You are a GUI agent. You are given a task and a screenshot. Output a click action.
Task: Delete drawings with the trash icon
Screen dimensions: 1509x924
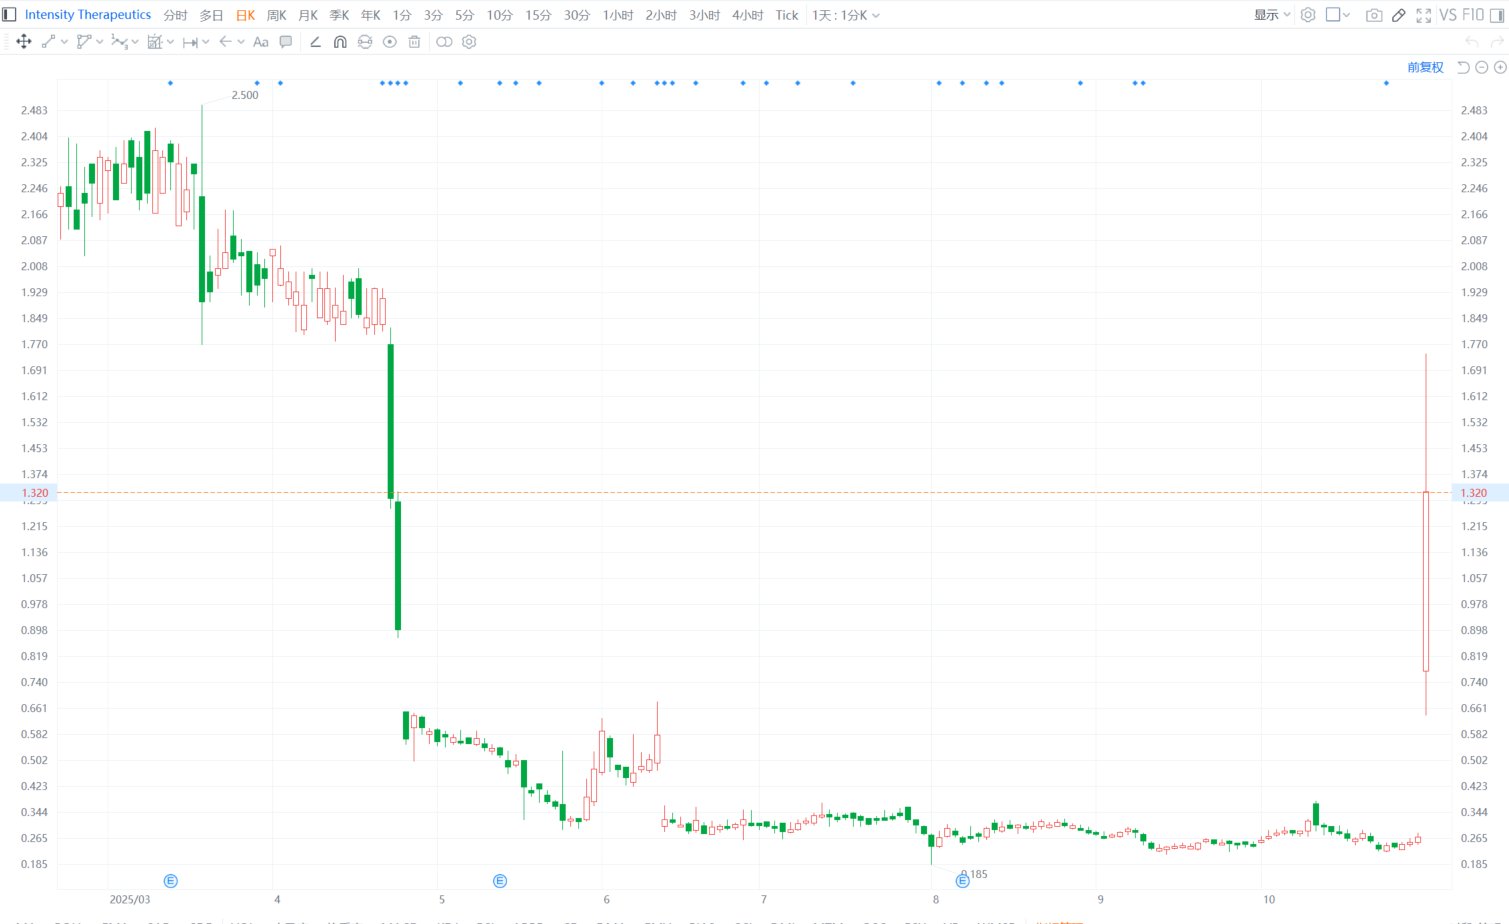pos(414,42)
